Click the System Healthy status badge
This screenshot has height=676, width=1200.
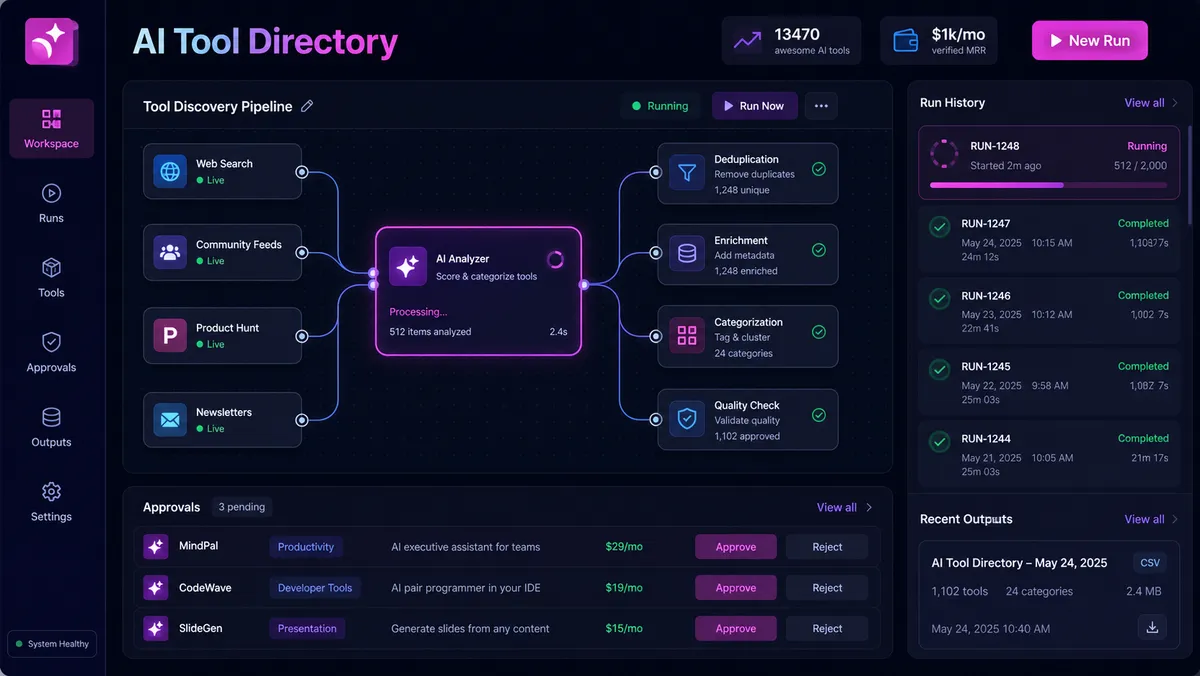pos(52,644)
